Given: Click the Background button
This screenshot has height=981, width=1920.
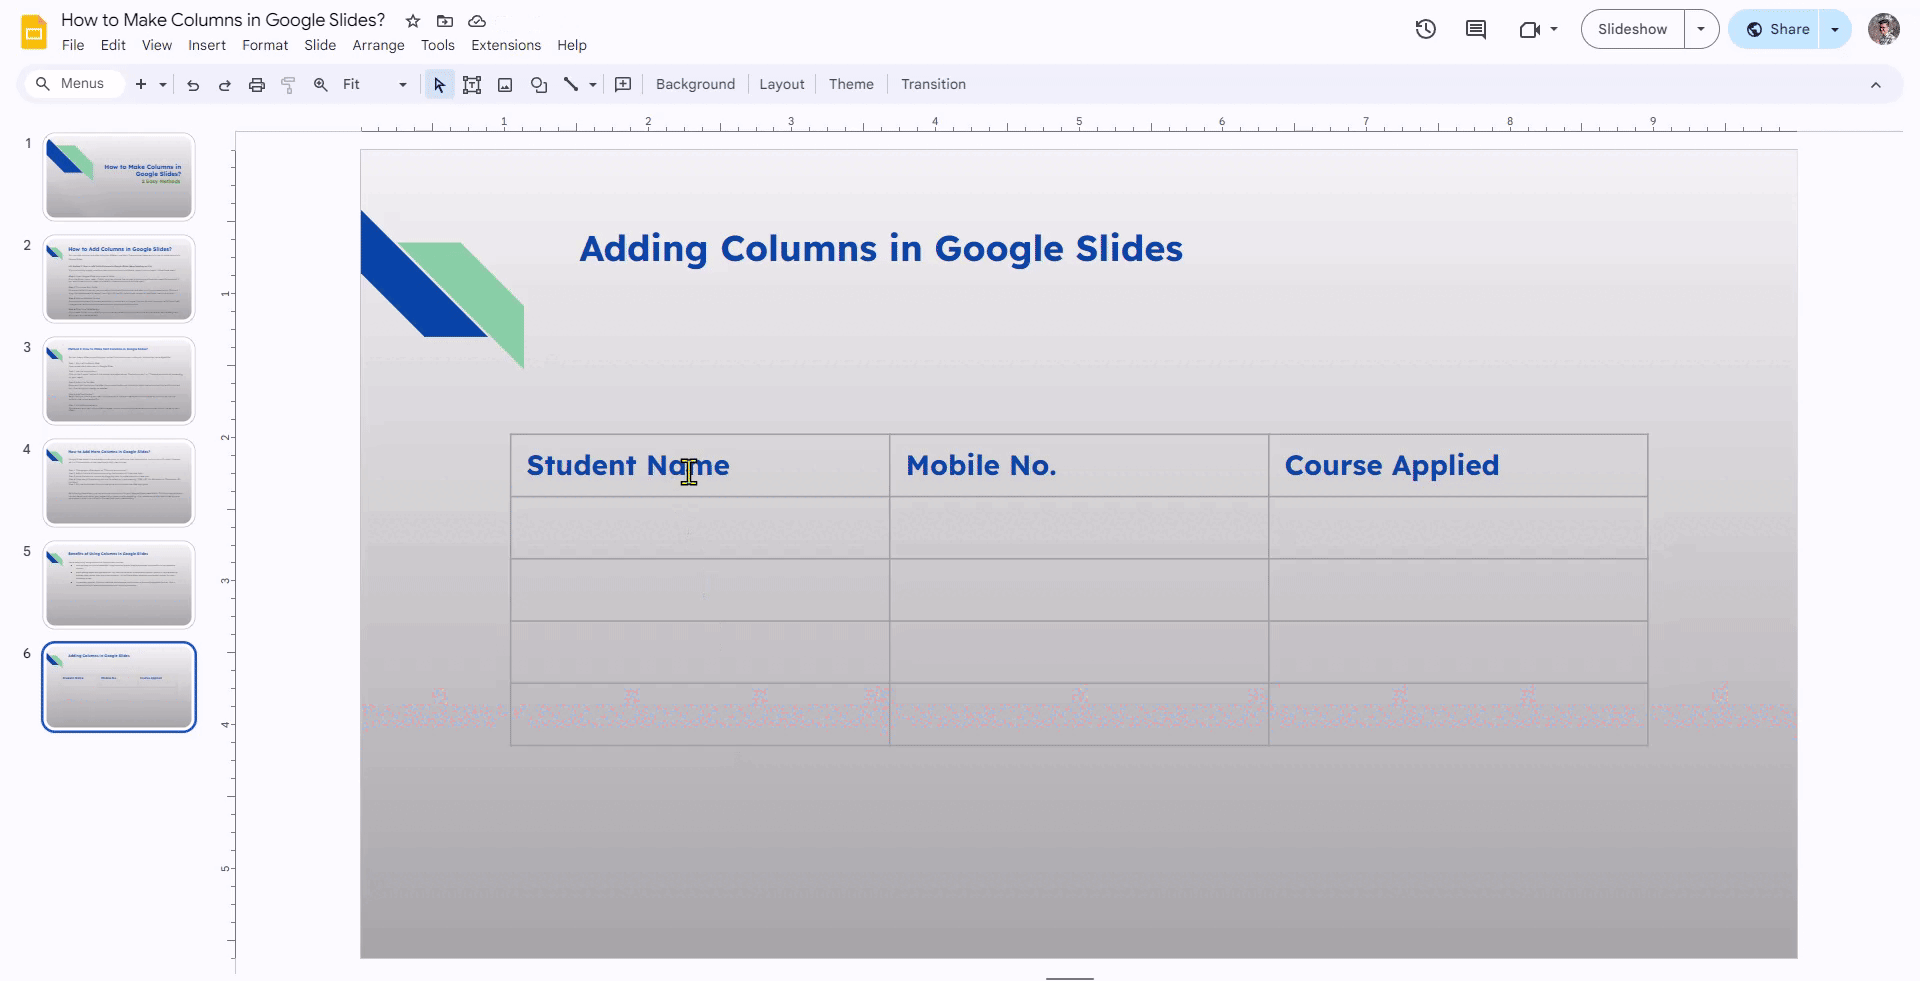Looking at the screenshot, I should click(x=695, y=85).
